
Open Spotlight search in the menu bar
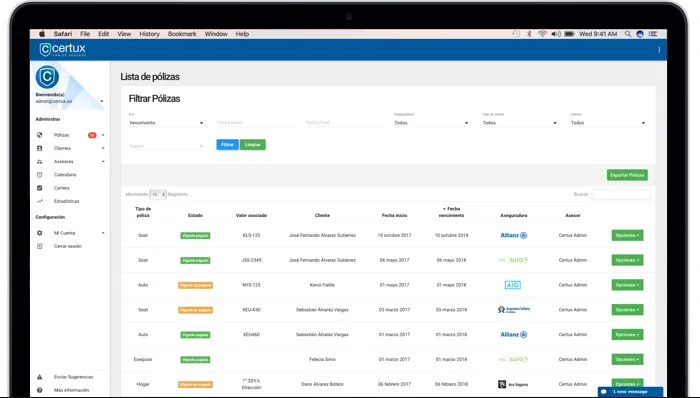point(628,34)
